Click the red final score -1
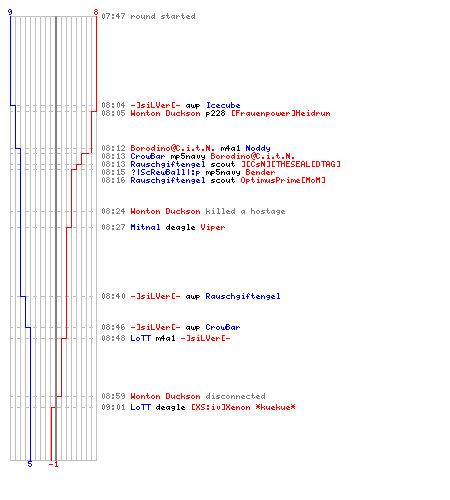Viewport: 450px width, 500px height. (x=53, y=464)
